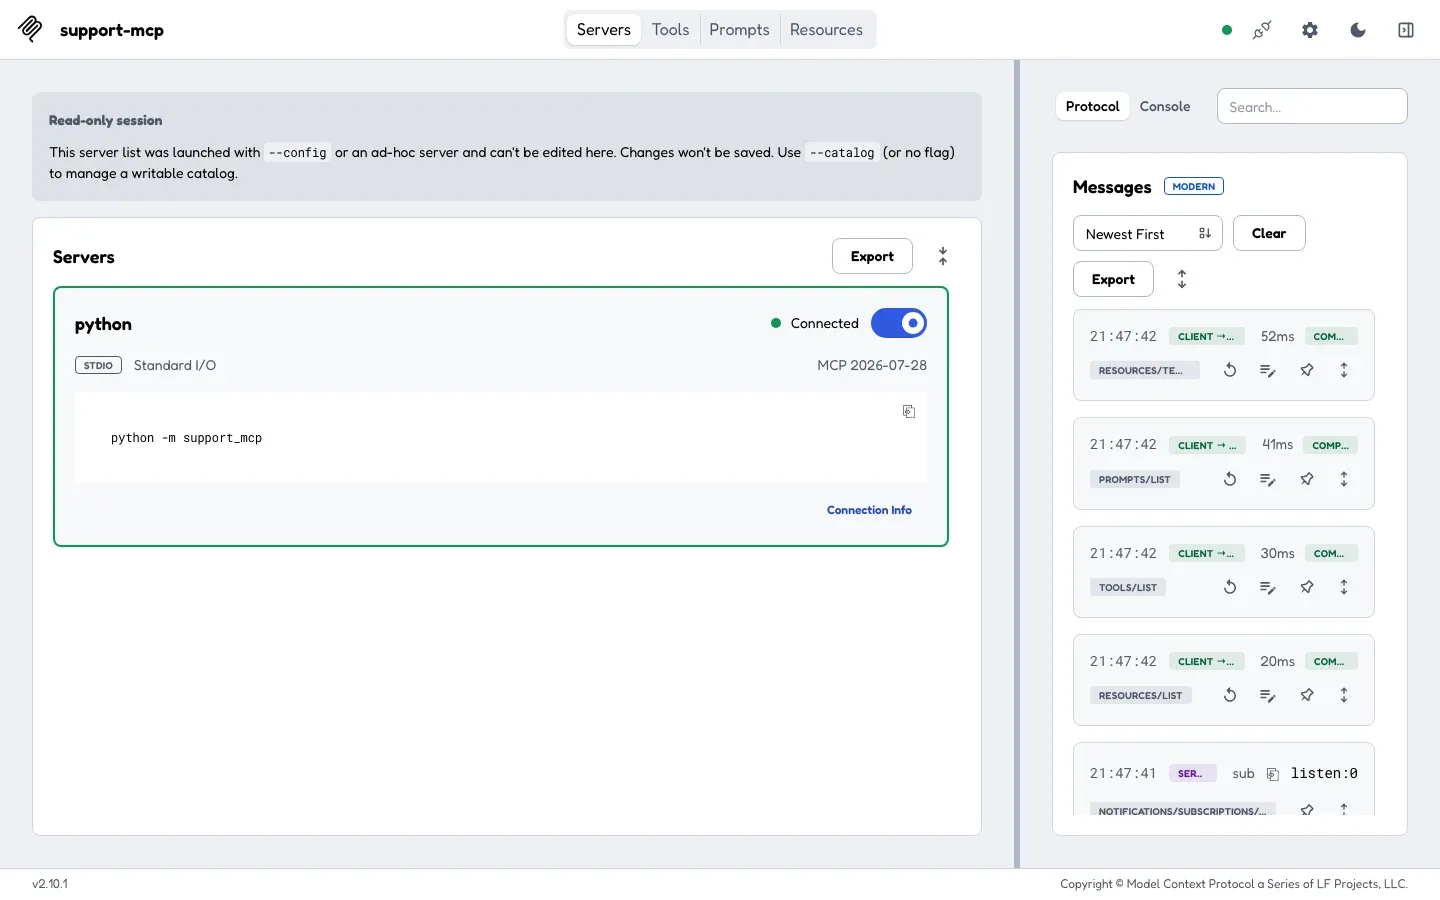Open settings gear icon
This screenshot has height=900, width=1440.
pyautogui.click(x=1310, y=30)
